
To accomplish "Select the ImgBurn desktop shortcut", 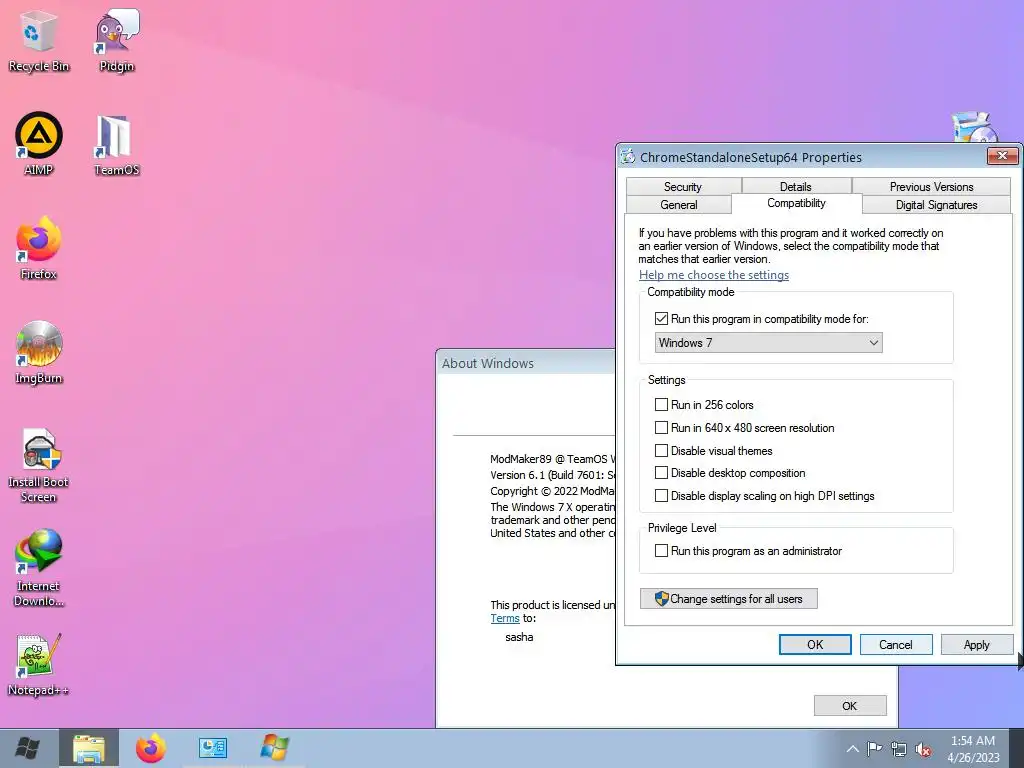I will point(39,353).
